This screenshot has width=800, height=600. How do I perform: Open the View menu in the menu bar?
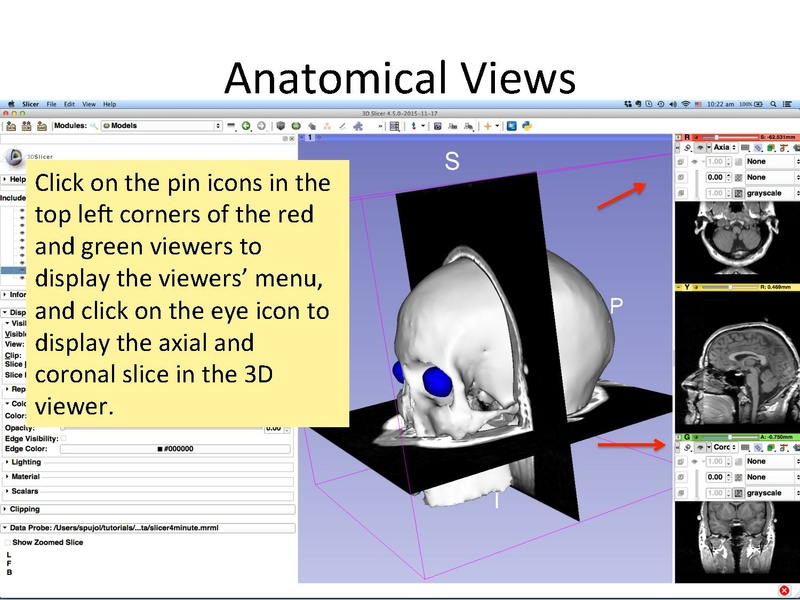tap(88, 104)
